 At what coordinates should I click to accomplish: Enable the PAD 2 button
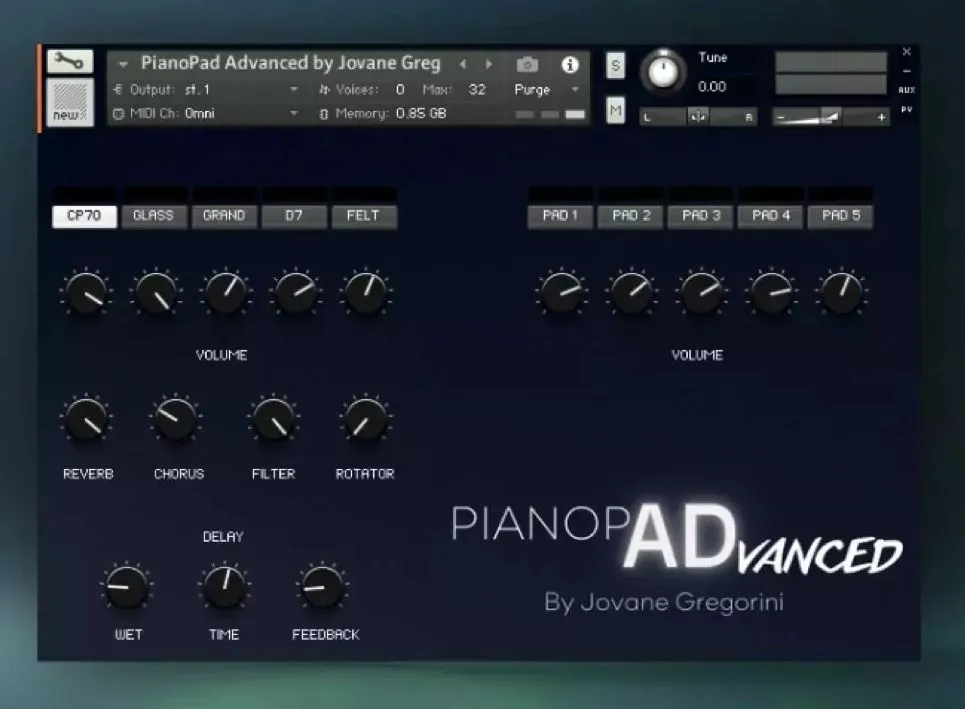(x=631, y=216)
